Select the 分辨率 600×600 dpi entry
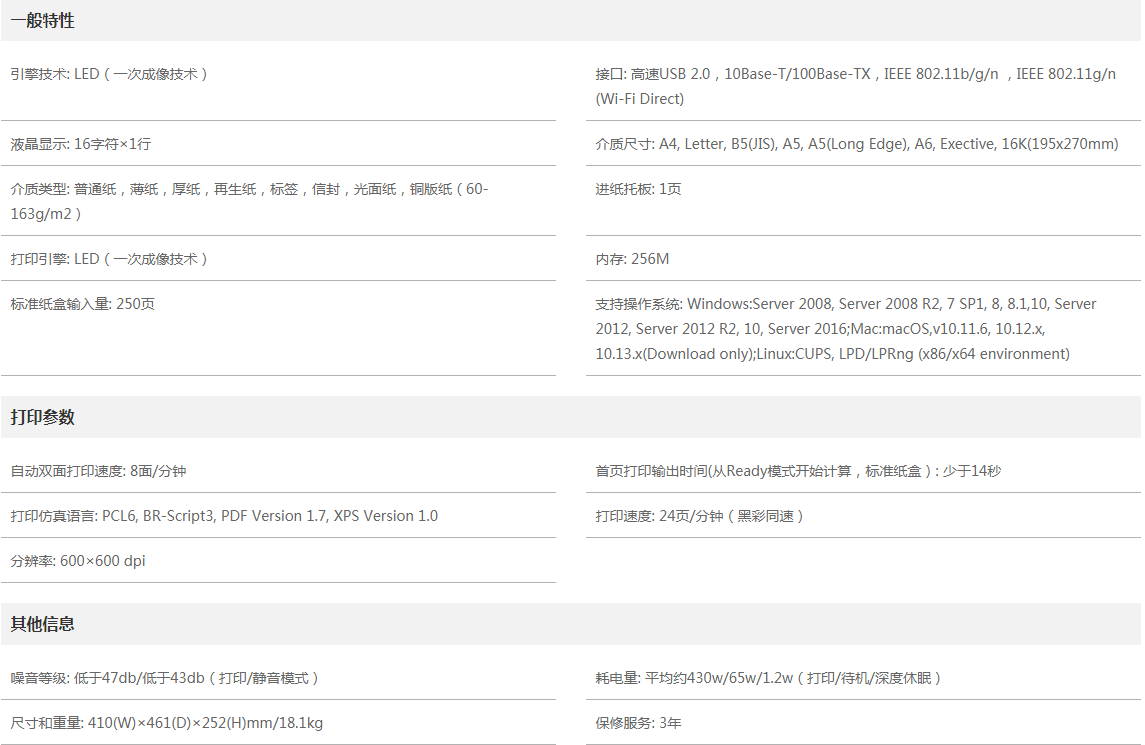This screenshot has width=1145, height=745. [x=78, y=561]
